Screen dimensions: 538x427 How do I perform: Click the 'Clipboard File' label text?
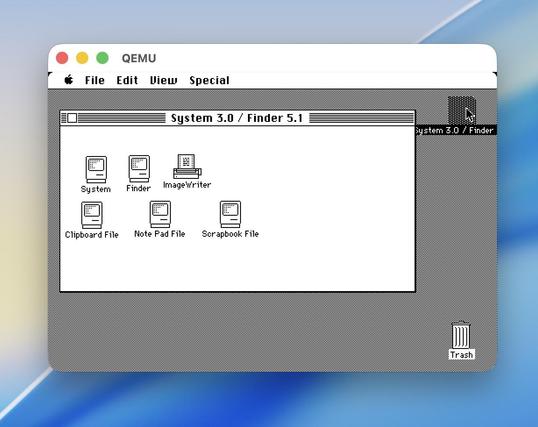tap(92, 235)
